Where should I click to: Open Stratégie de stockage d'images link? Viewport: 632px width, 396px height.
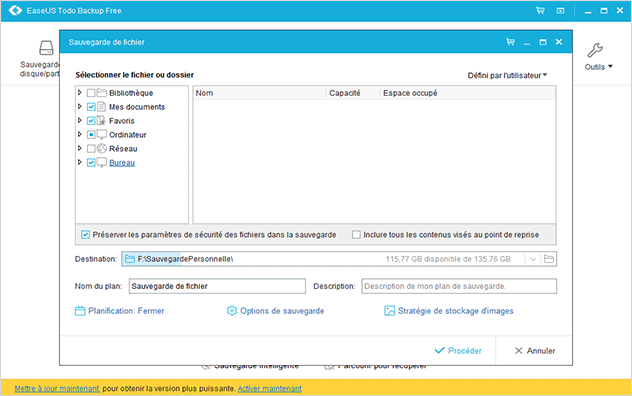pos(456,311)
